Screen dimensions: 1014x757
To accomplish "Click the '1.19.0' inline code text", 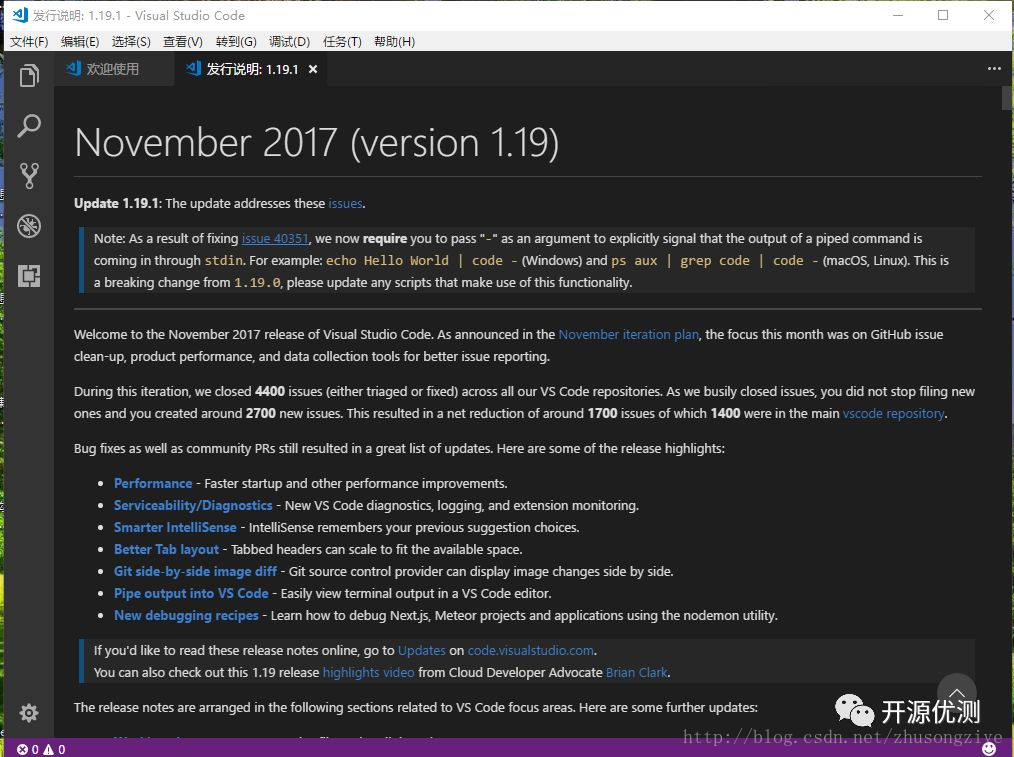I will pyautogui.click(x=257, y=283).
